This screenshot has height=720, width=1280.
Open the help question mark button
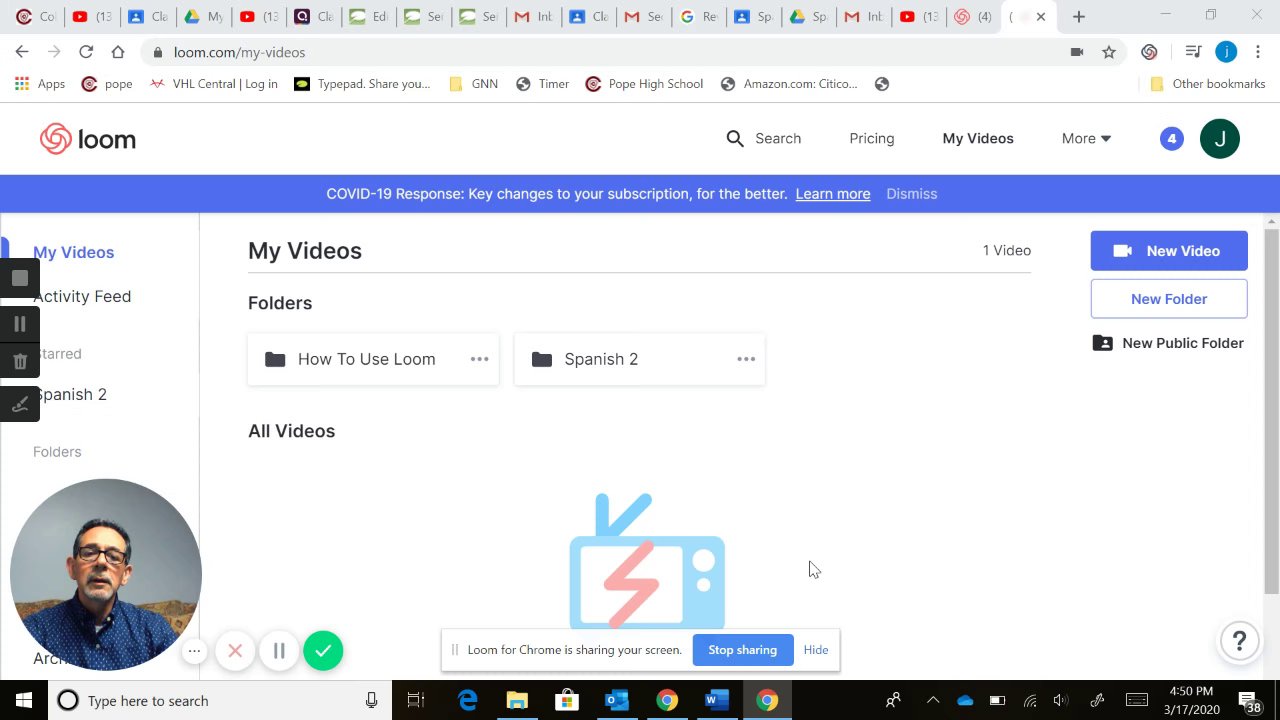tap(1239, 641)
